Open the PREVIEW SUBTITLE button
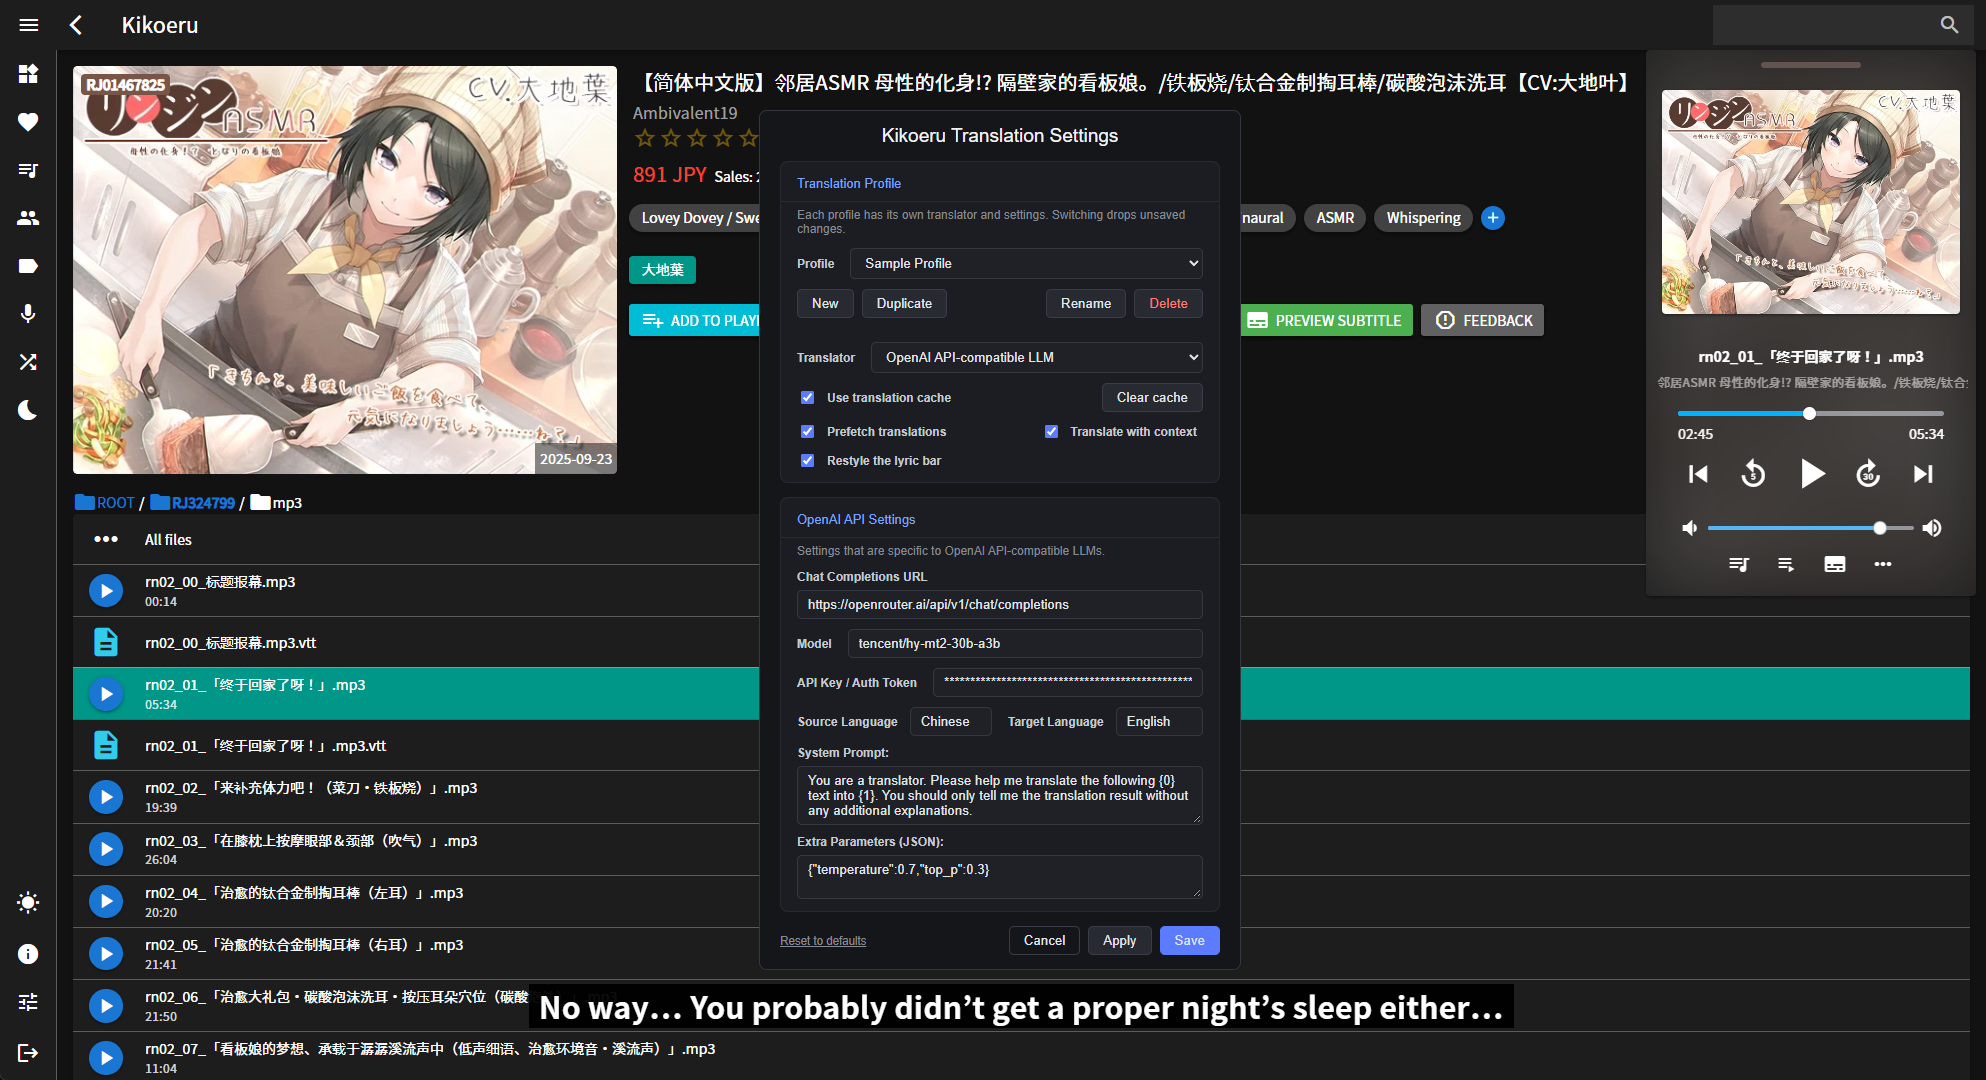 coord(1326,320)
